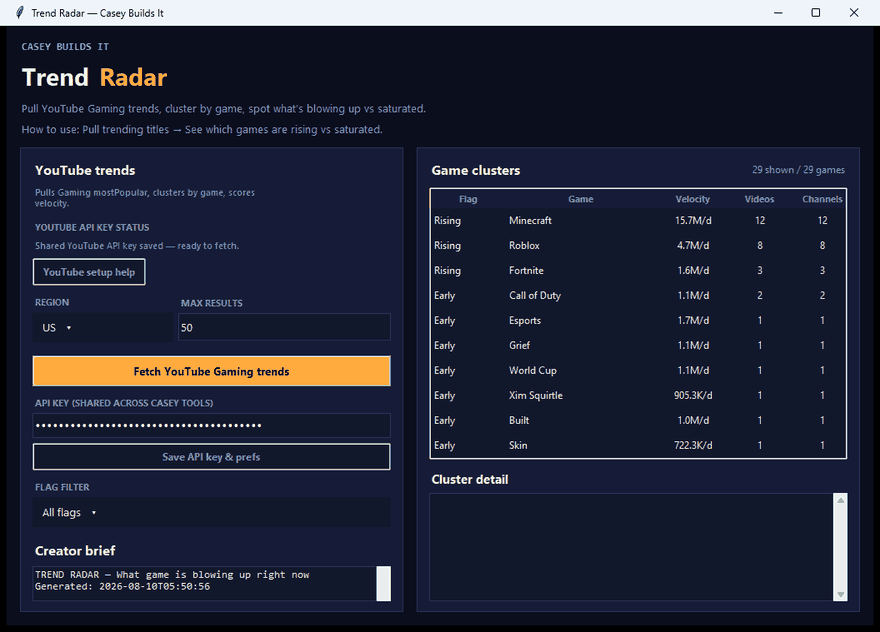Close the Trend Radar window
This screenshot has width=880, height=632.
tap(854, 12)
